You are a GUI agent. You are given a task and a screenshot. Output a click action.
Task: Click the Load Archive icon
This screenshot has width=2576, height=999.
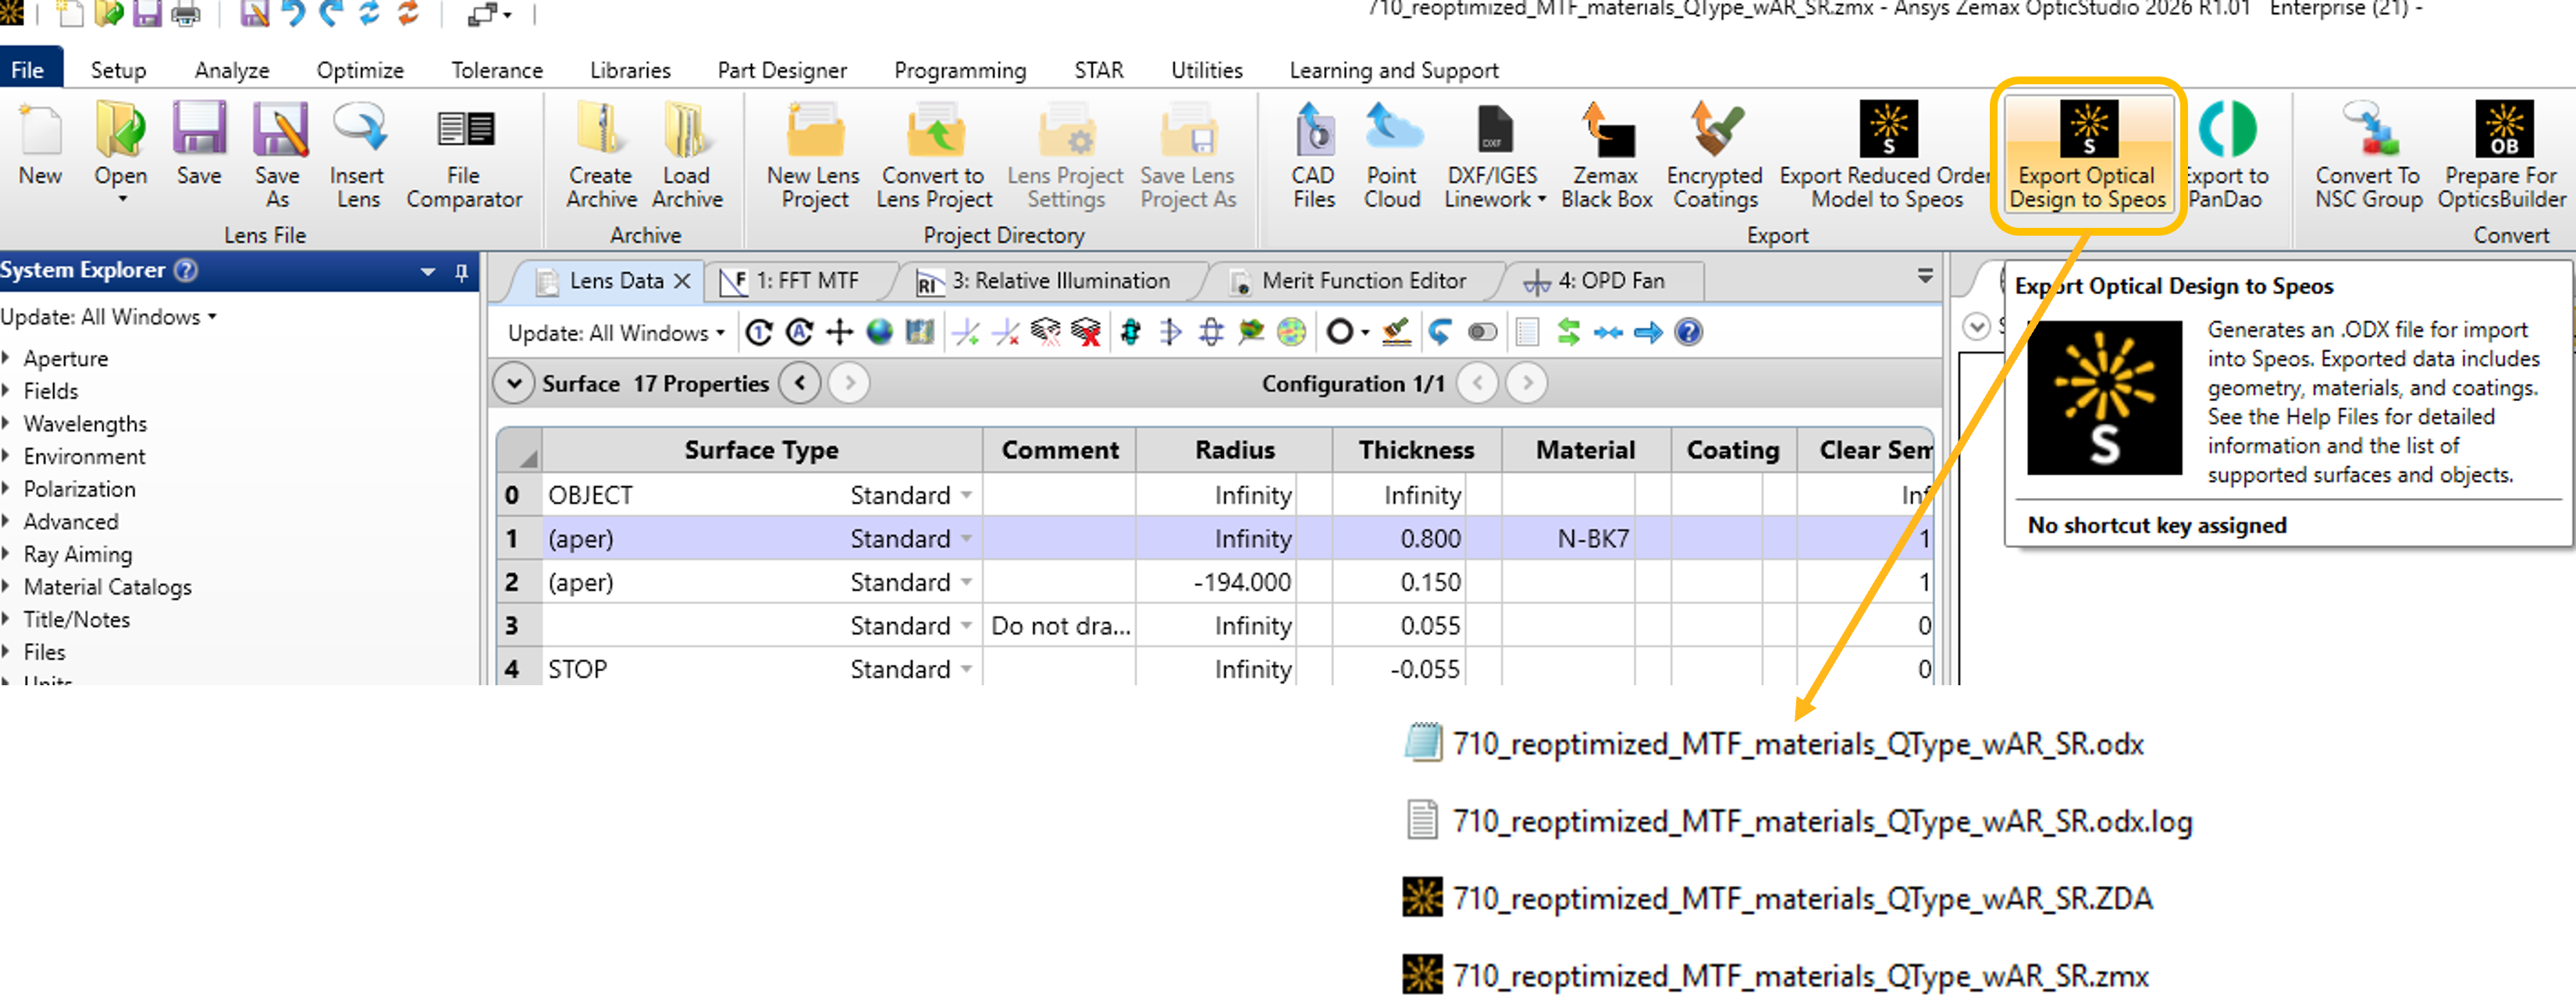tap(687, 154)
